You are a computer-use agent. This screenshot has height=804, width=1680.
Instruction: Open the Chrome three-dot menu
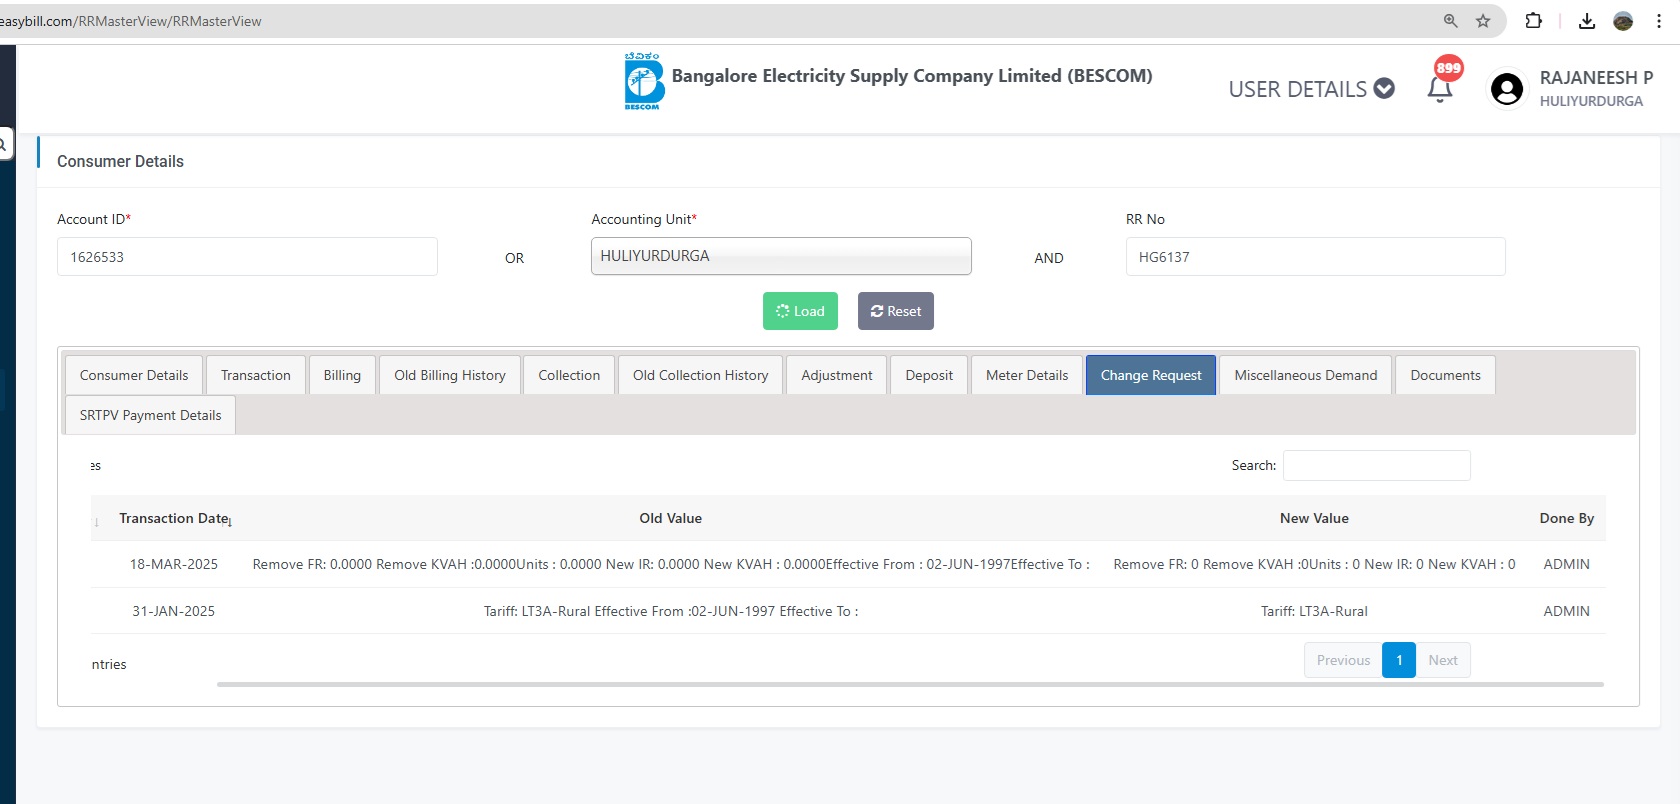point(1659,21)
